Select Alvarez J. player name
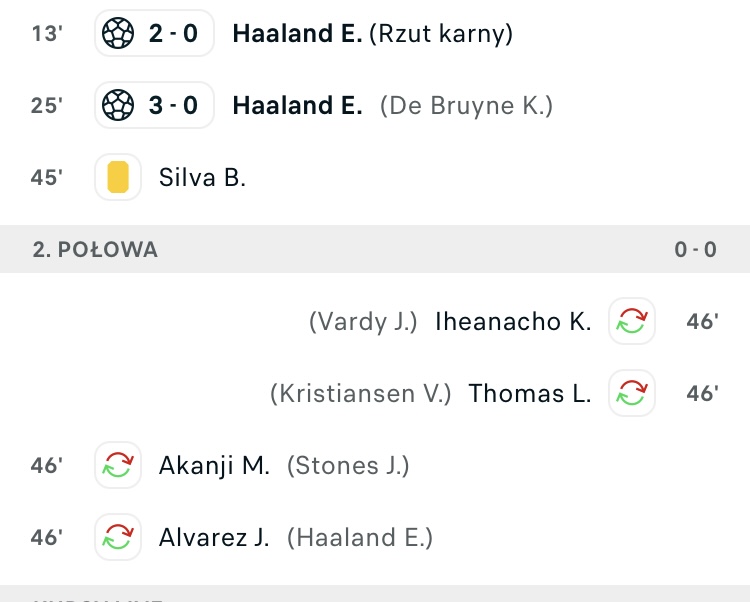The height and width of the screenshot is (602, 750). coord(214,537)
